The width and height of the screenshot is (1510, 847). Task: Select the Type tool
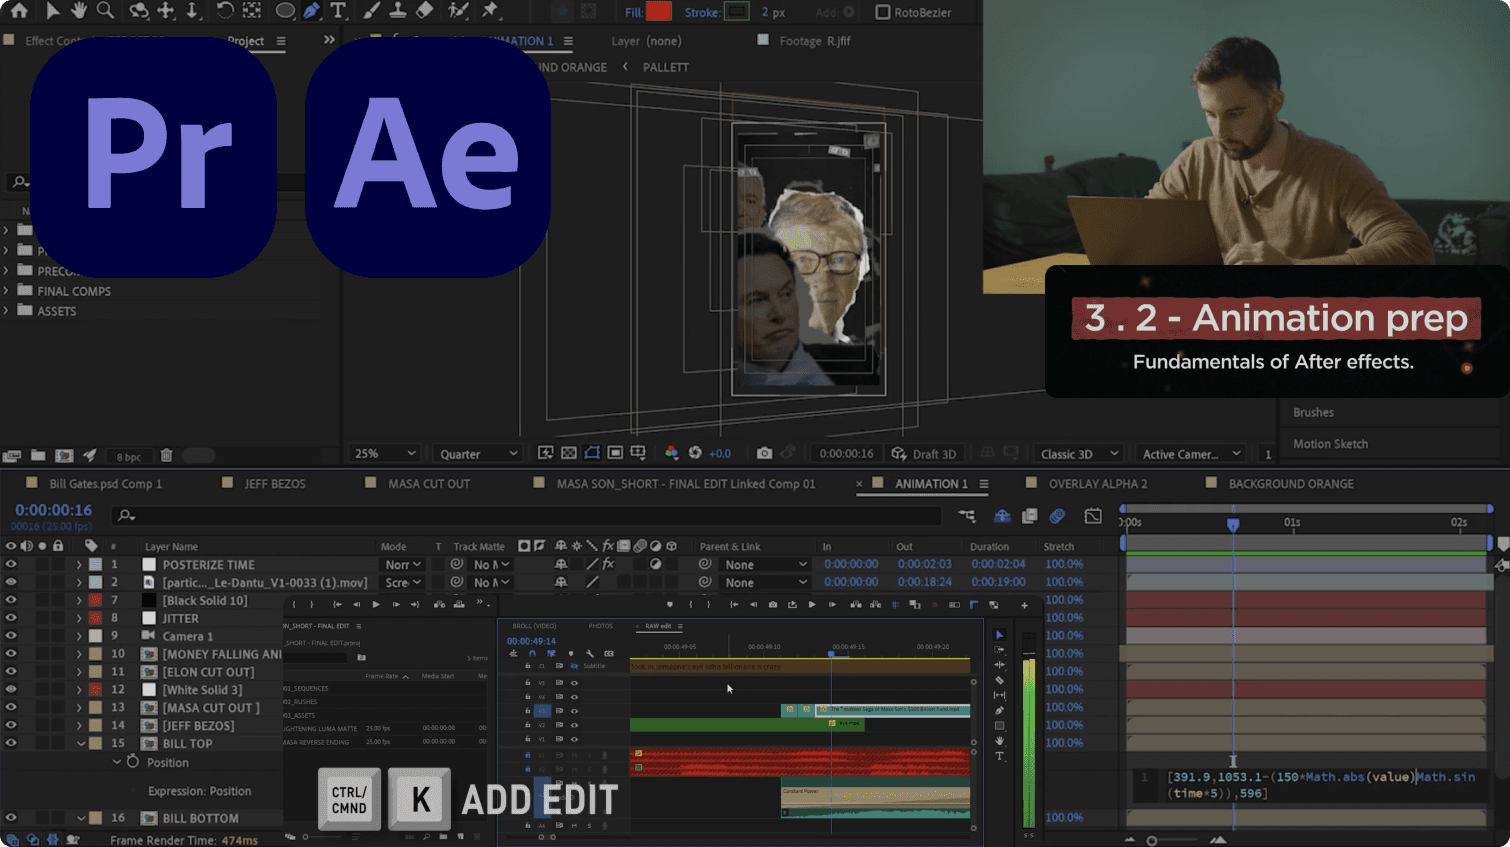338,11
